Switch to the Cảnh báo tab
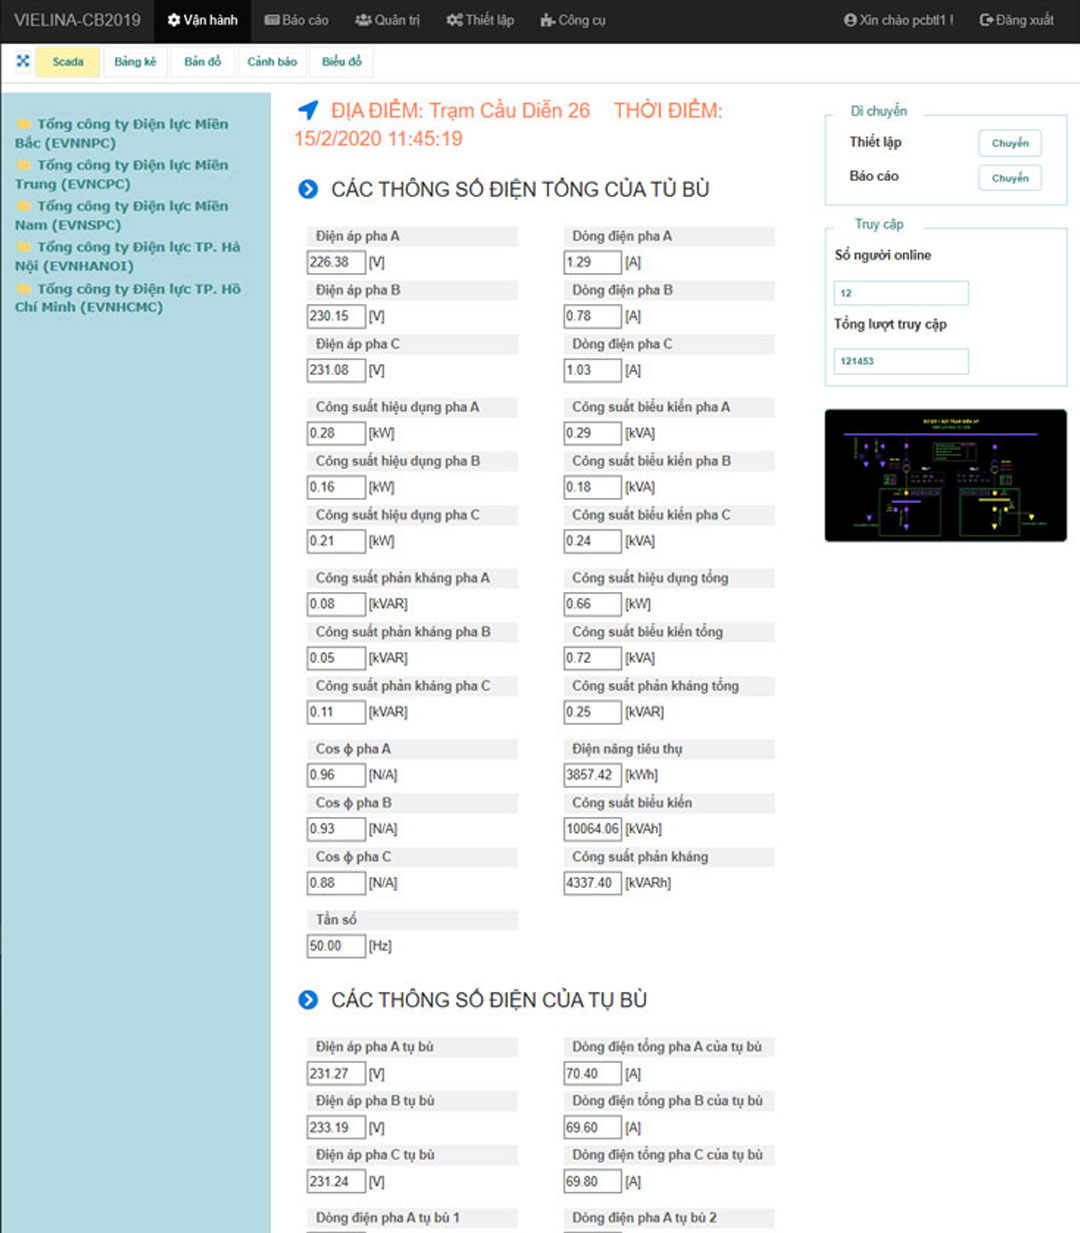The width and height of the screenshot is (1080, 1233). tap(272, 62)
